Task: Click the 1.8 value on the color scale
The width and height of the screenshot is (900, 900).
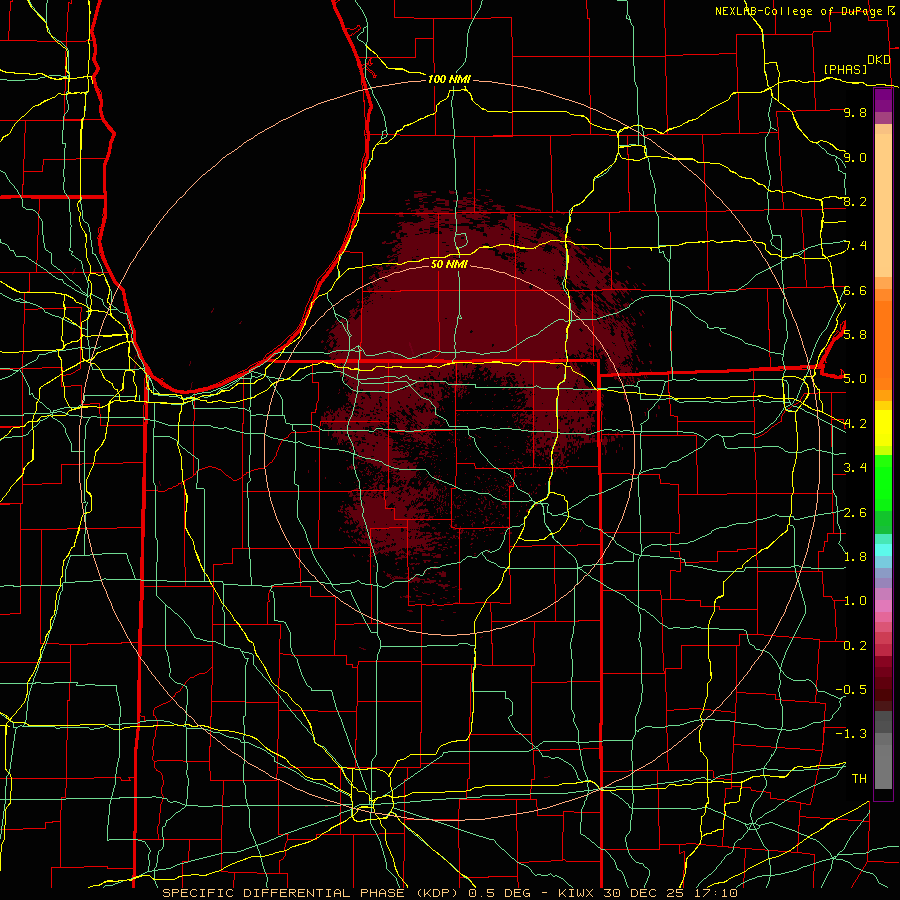Action: click(x=855, y=556)
